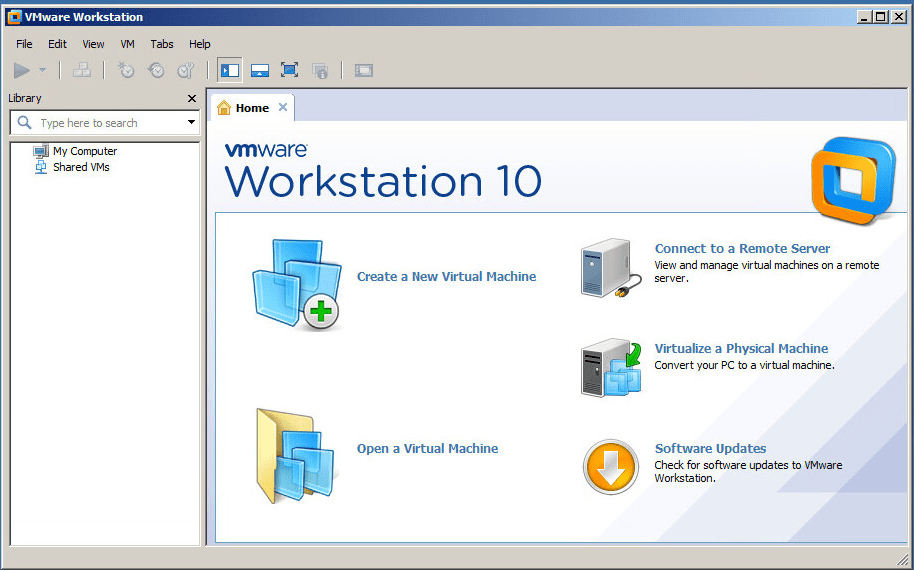This screenshot has height=570, width=914.
Task: Open the Help menu
Action: coord(199,44)
